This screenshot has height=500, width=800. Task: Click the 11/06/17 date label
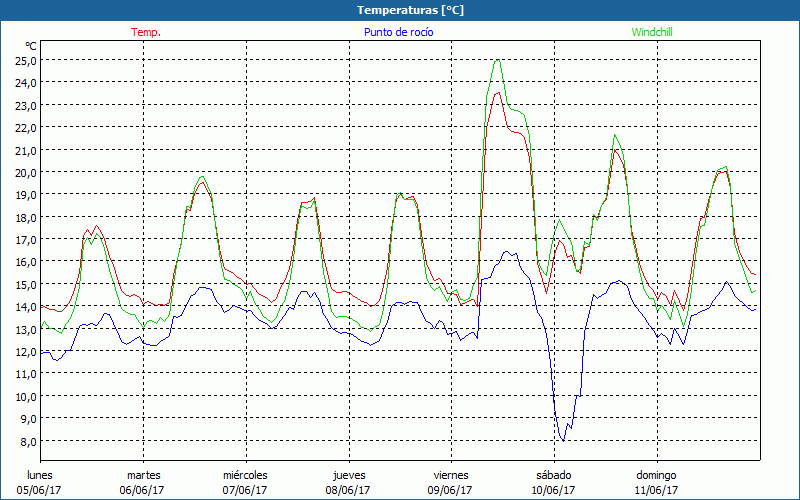tap(656, 490)
